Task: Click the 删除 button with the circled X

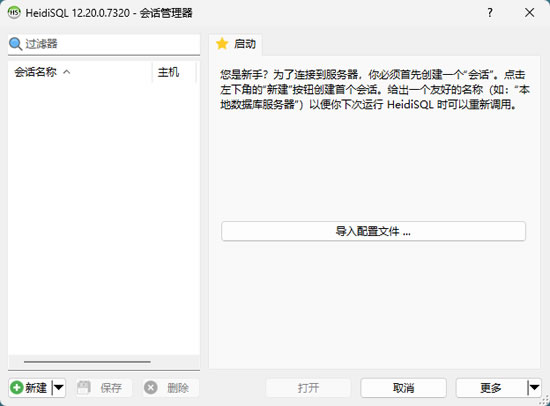Action: tap(171, 388)
